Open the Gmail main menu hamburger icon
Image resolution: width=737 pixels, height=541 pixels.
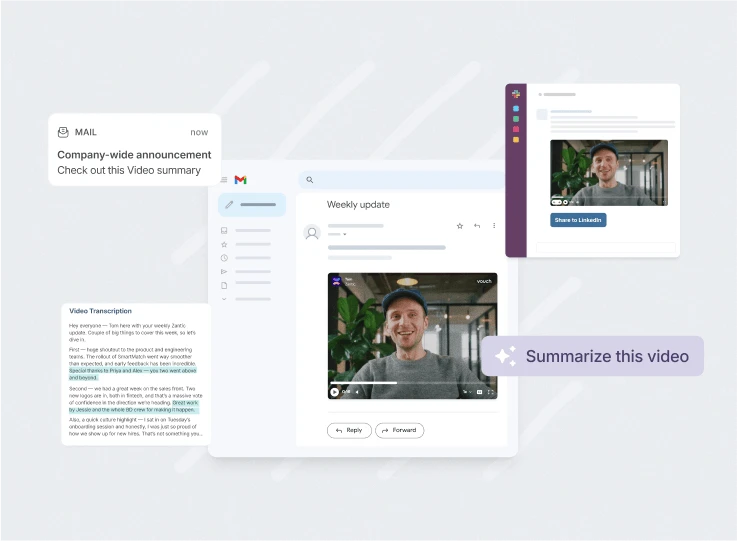[224, 180]
